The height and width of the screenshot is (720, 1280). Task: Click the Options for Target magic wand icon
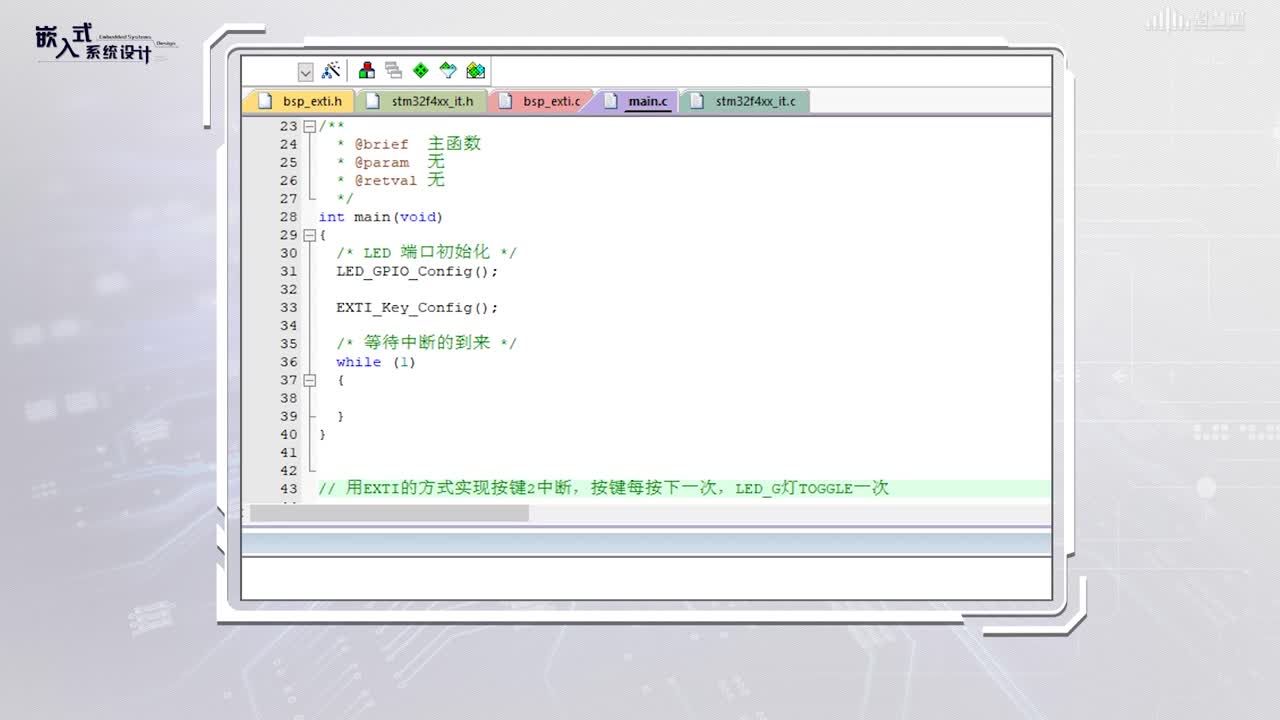[x=332, y=71]
